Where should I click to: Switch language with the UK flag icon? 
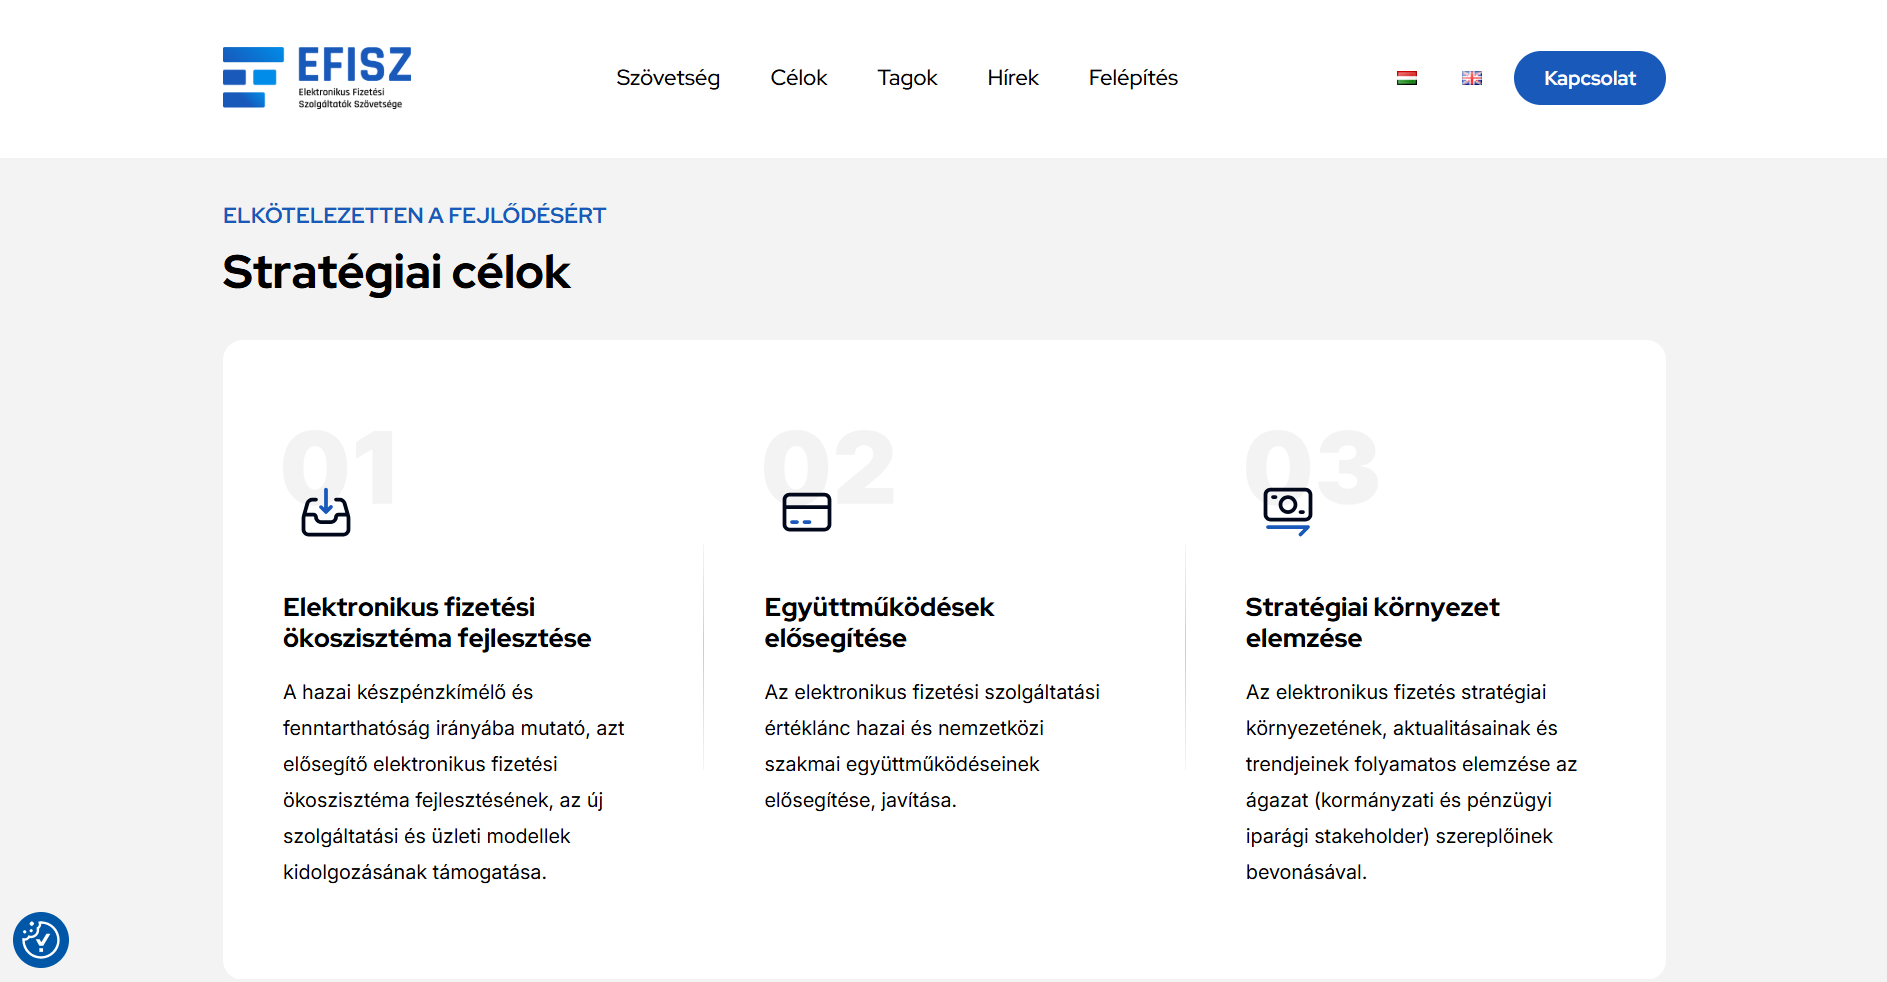(x=1472, y=78)
